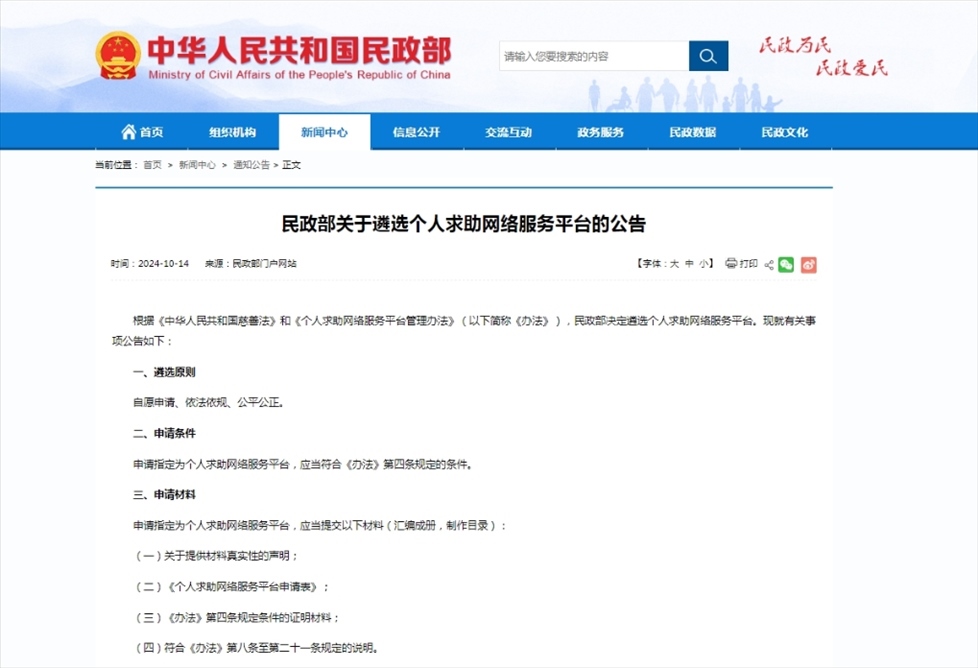This screenshot has width=978, height=668.
Task: Open the 政务服务 navigation item
Action: click(x=600, y=132)
